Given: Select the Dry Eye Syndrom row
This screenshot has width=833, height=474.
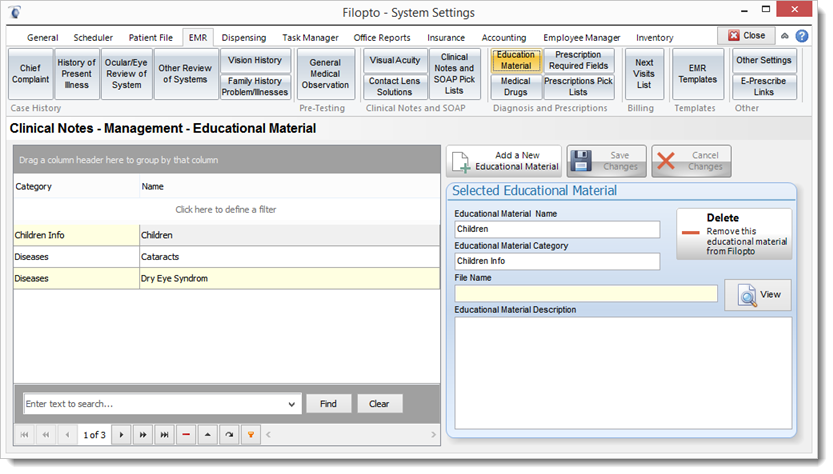Looking at the screenshot, I should click(x=227, y=278).
